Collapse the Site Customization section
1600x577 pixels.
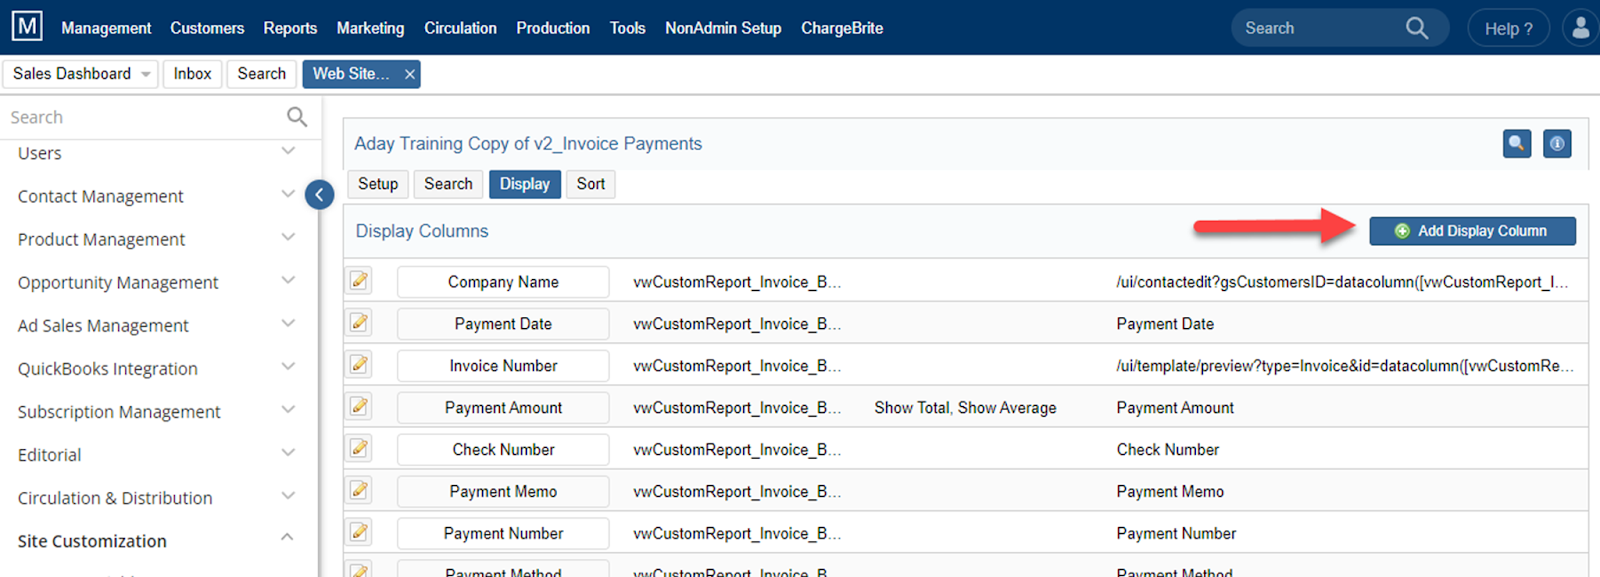click(x=288, y=538)
